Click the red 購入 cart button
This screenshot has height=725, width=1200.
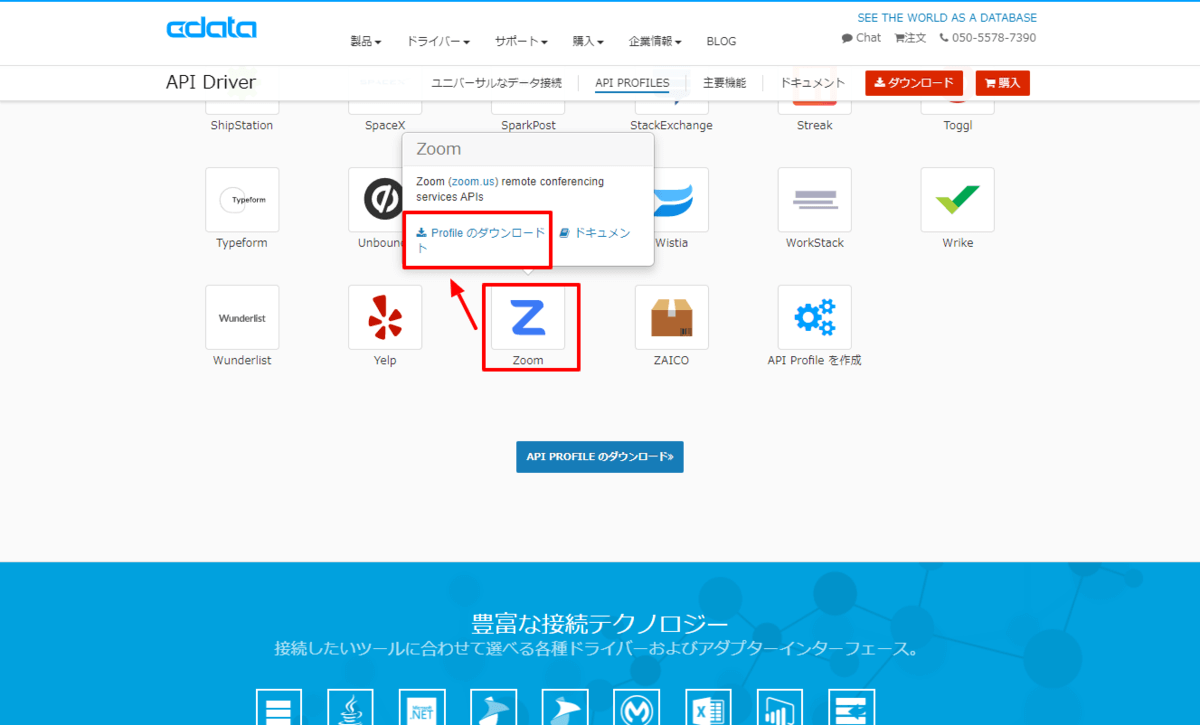click(1002, 83)
